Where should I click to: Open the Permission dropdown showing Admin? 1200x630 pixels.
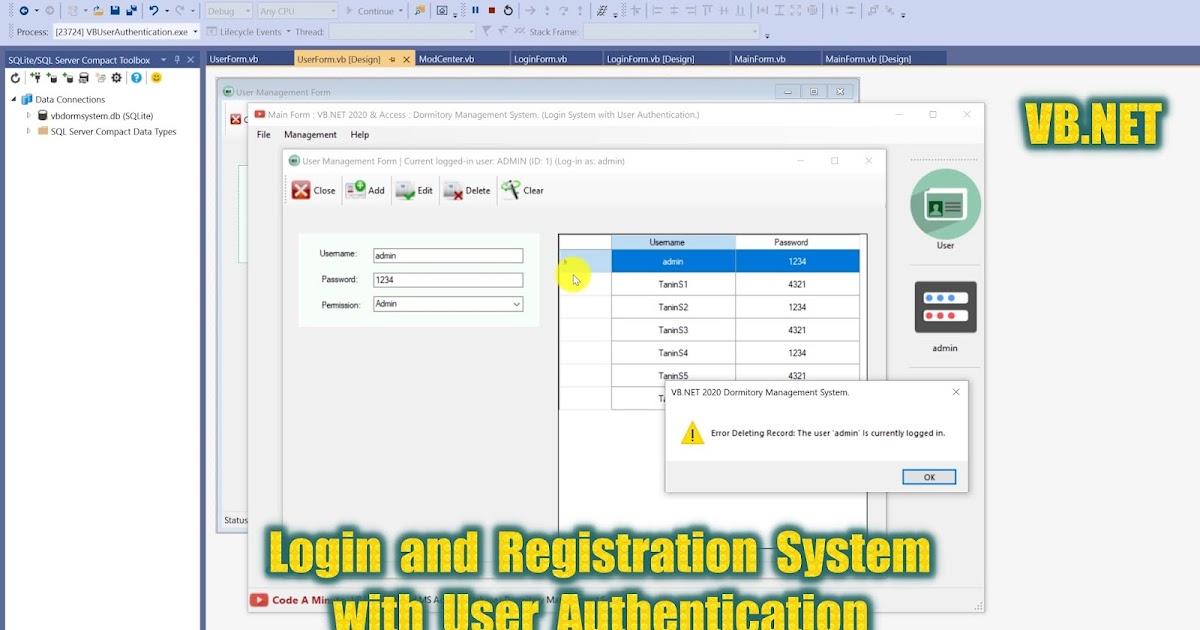click(516, 304)
